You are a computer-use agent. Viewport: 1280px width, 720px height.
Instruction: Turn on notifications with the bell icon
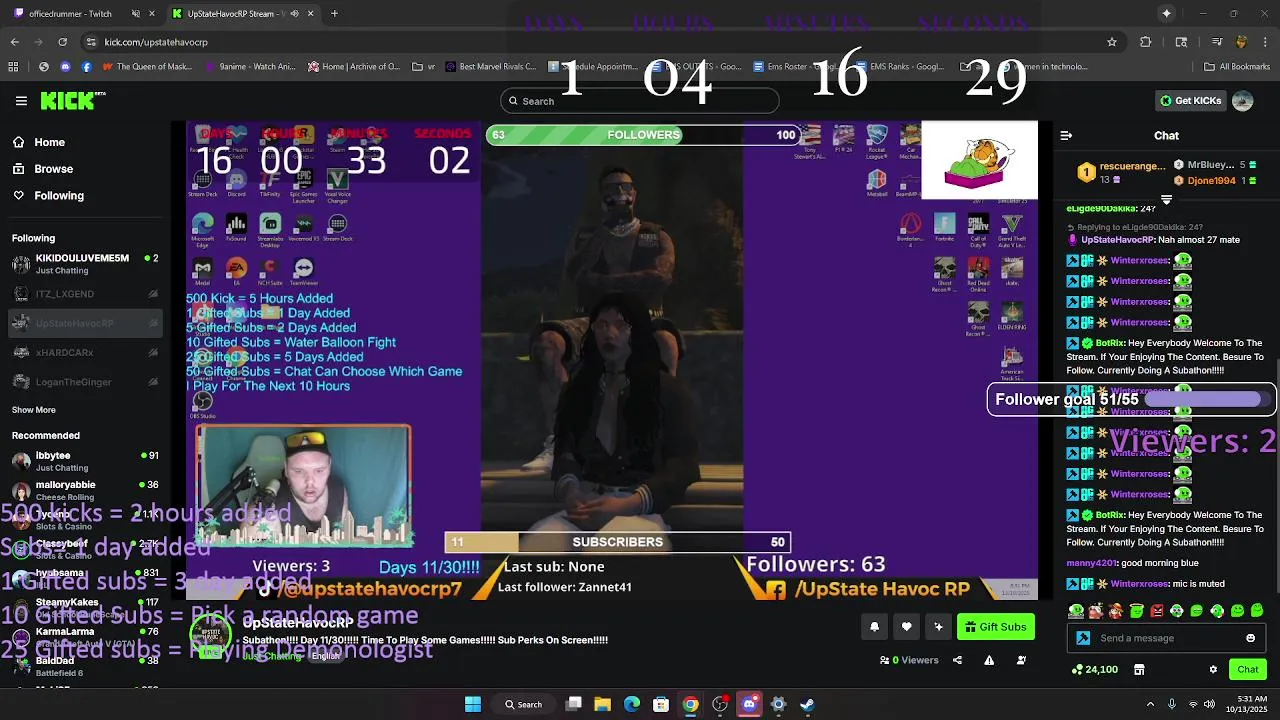(874, 627)
